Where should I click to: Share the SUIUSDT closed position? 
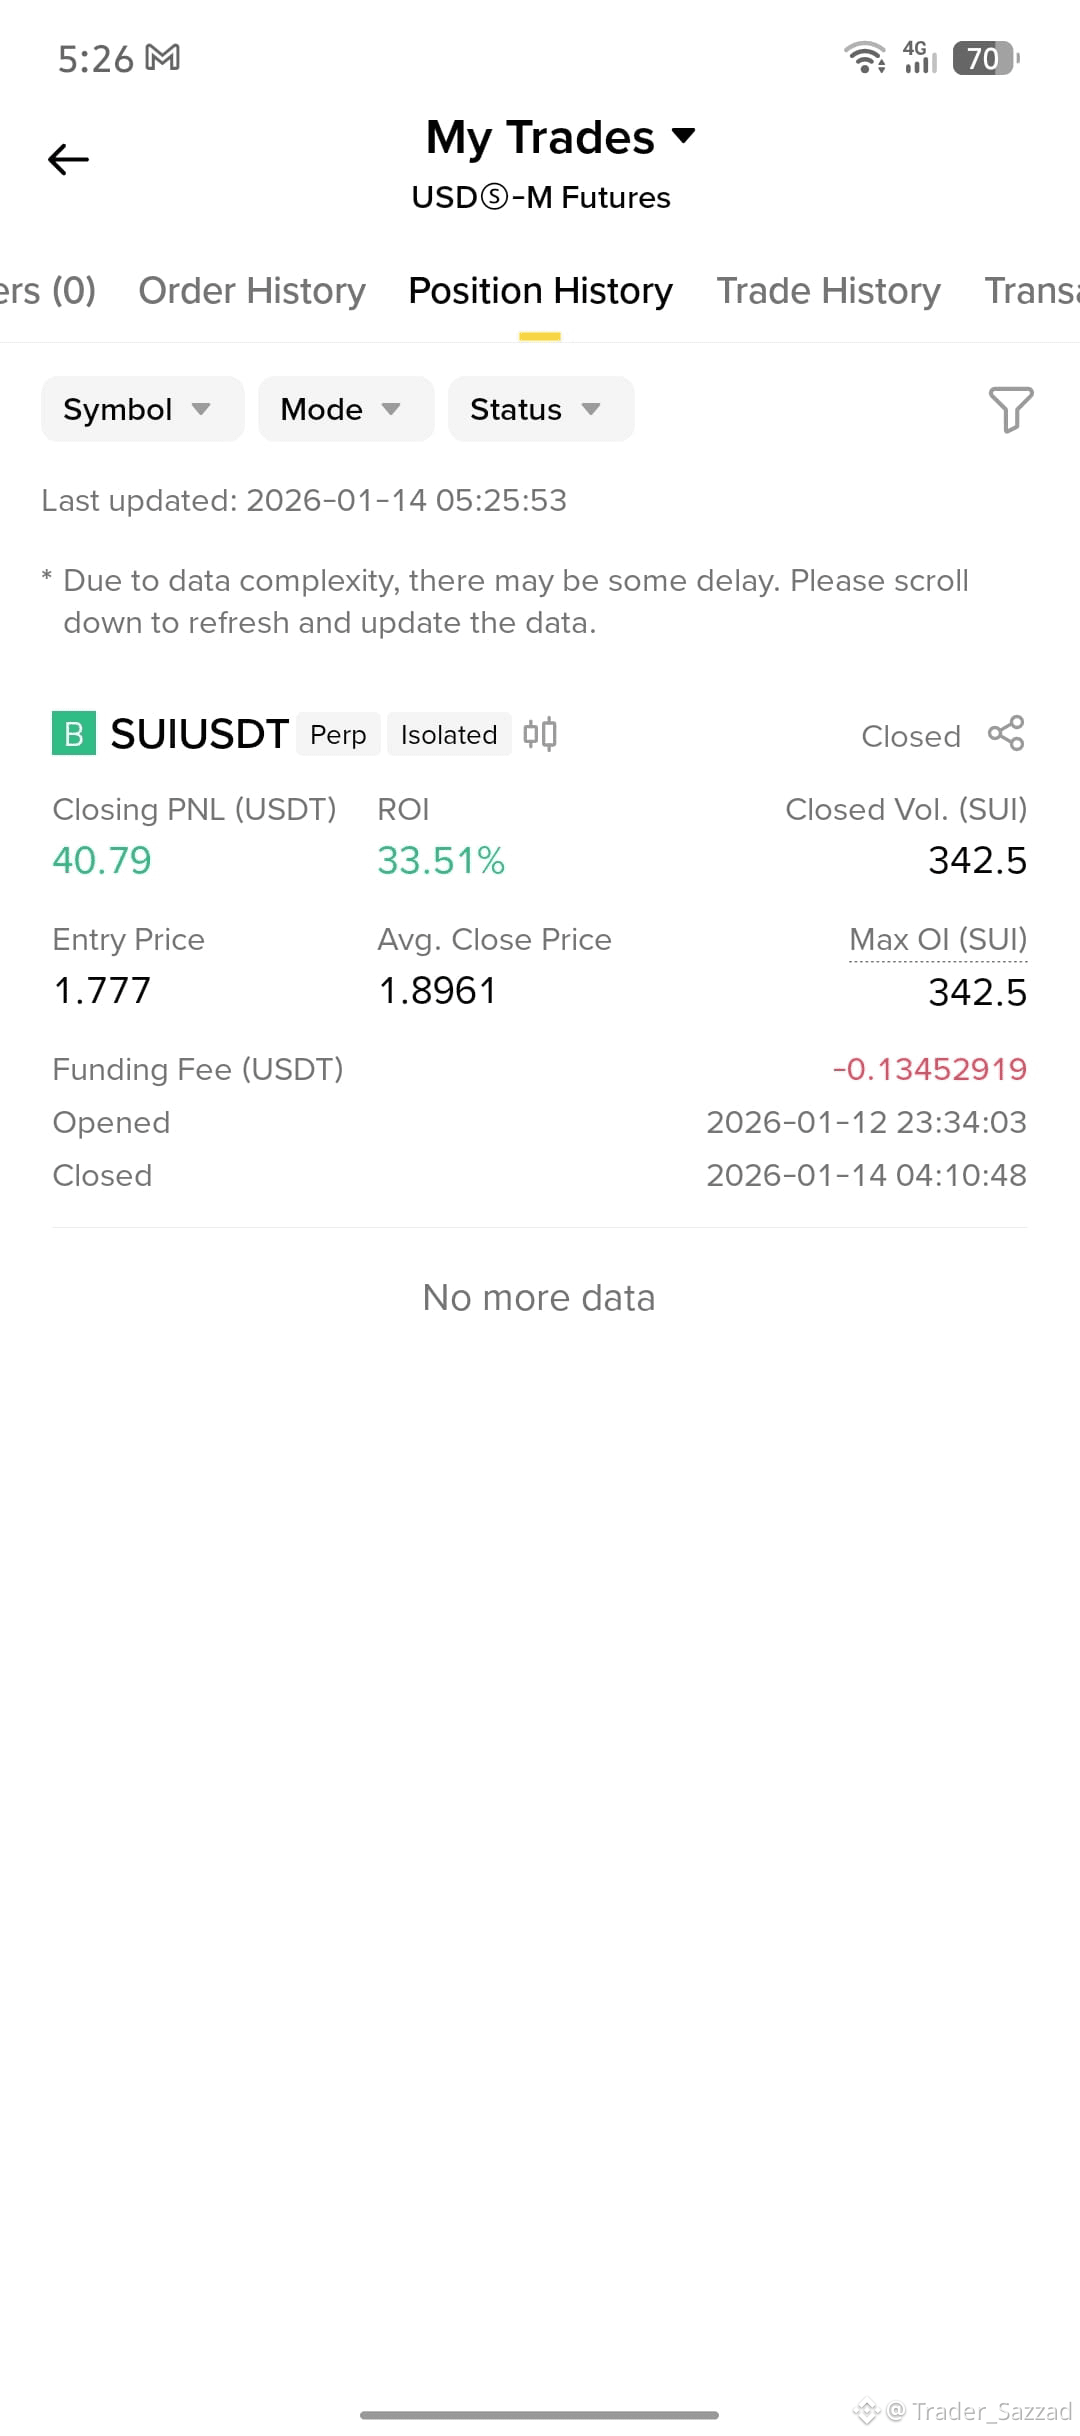(1006, 733)
